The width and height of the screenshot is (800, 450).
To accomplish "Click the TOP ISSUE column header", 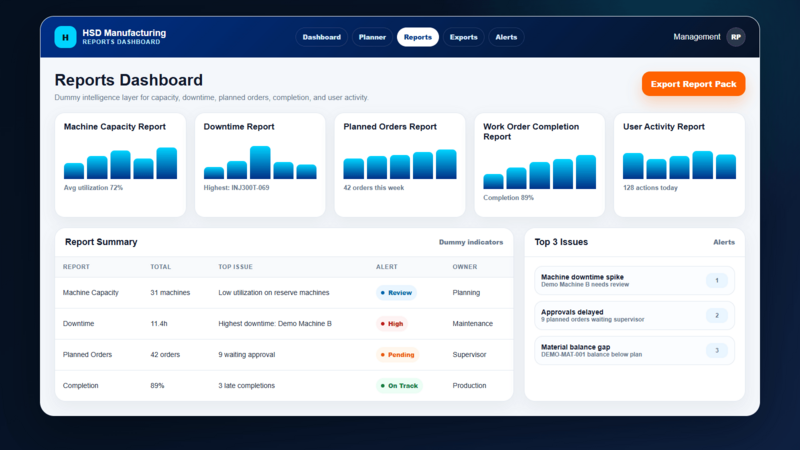I will 235,267.
